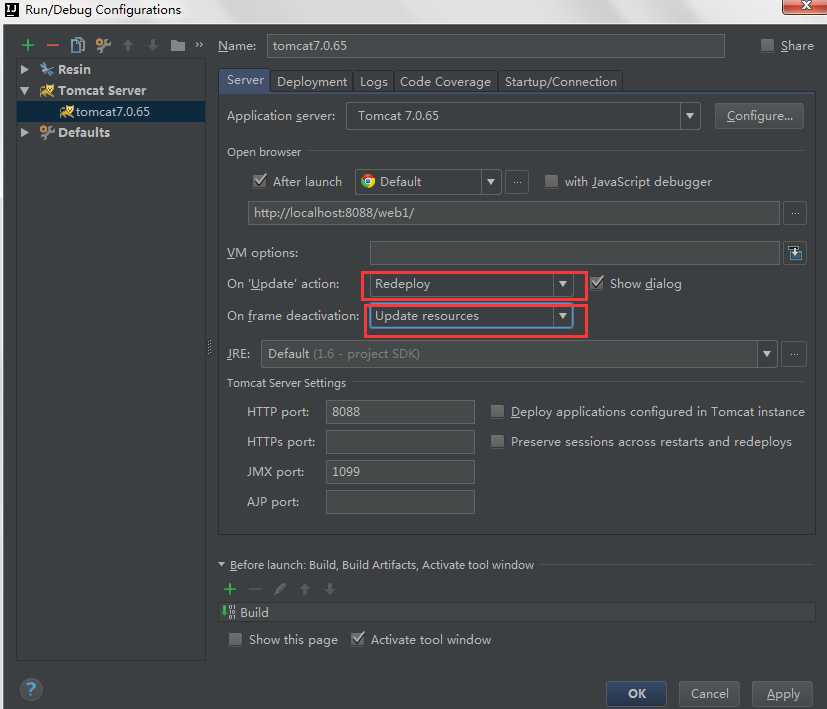Viewport: 827px width, 709px height.
Task: Add new configuration with green plus
Action: [x=28, y=45]
